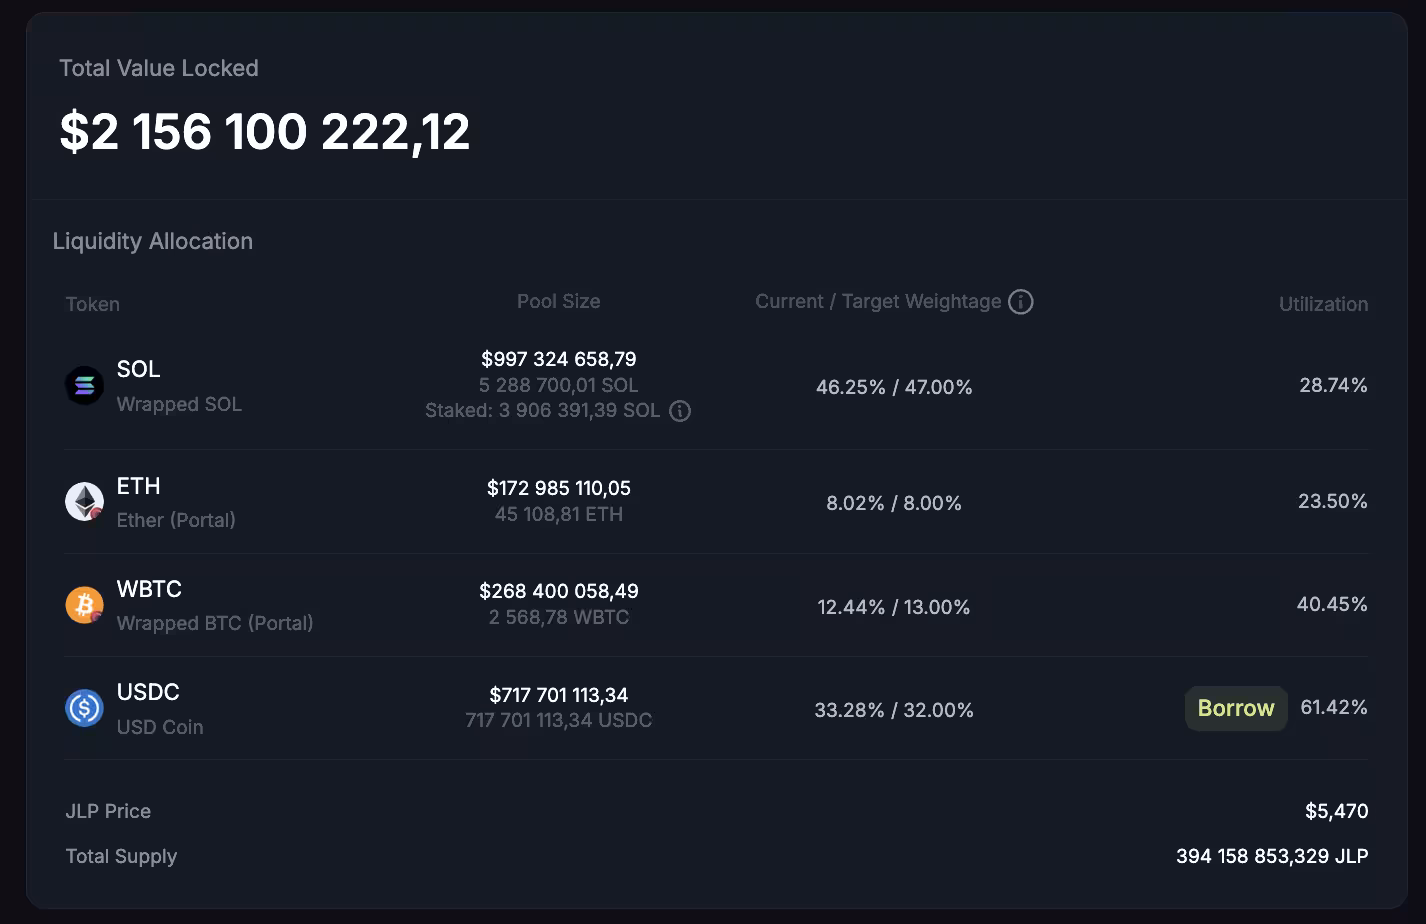Click the Liquidity Allocation heading
The width and height of the screenshot is (1426, 924).
(152, 241)
